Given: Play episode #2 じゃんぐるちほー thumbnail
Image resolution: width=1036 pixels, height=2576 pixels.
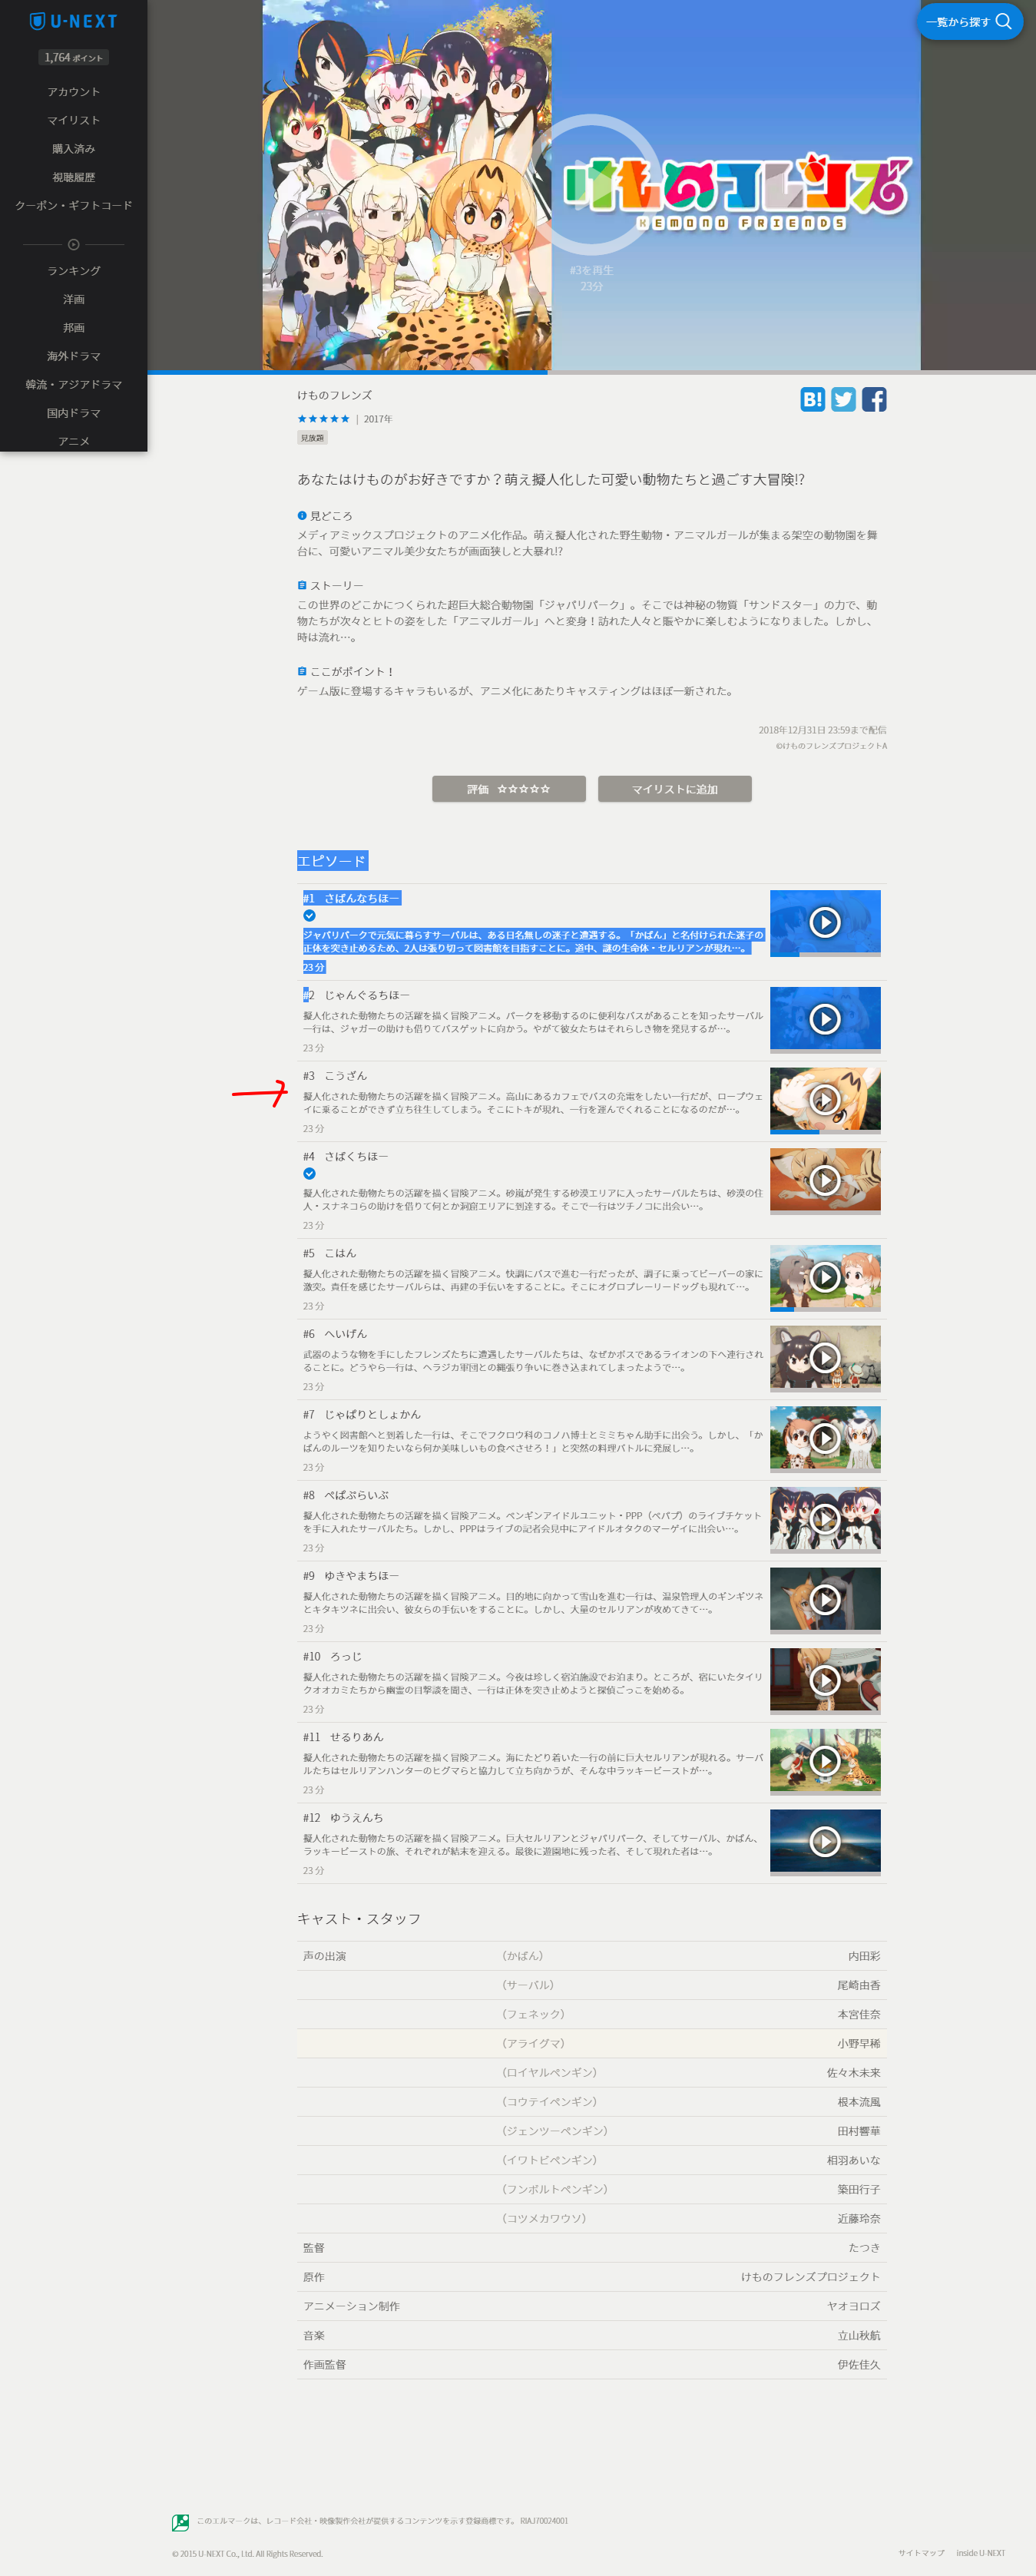Looking at the screenshot, I should click(825, 1019).
